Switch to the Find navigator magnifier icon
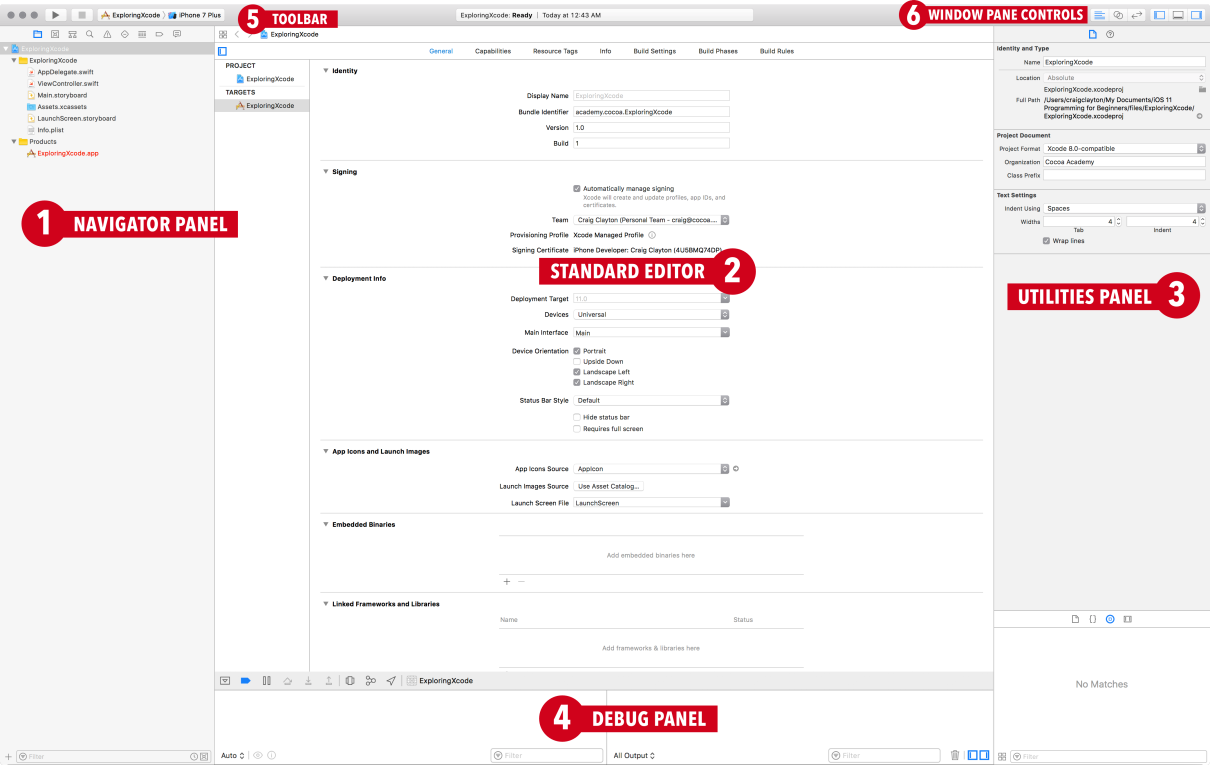Viewport: 1210px width, 765px height. [x=90, y=34]
